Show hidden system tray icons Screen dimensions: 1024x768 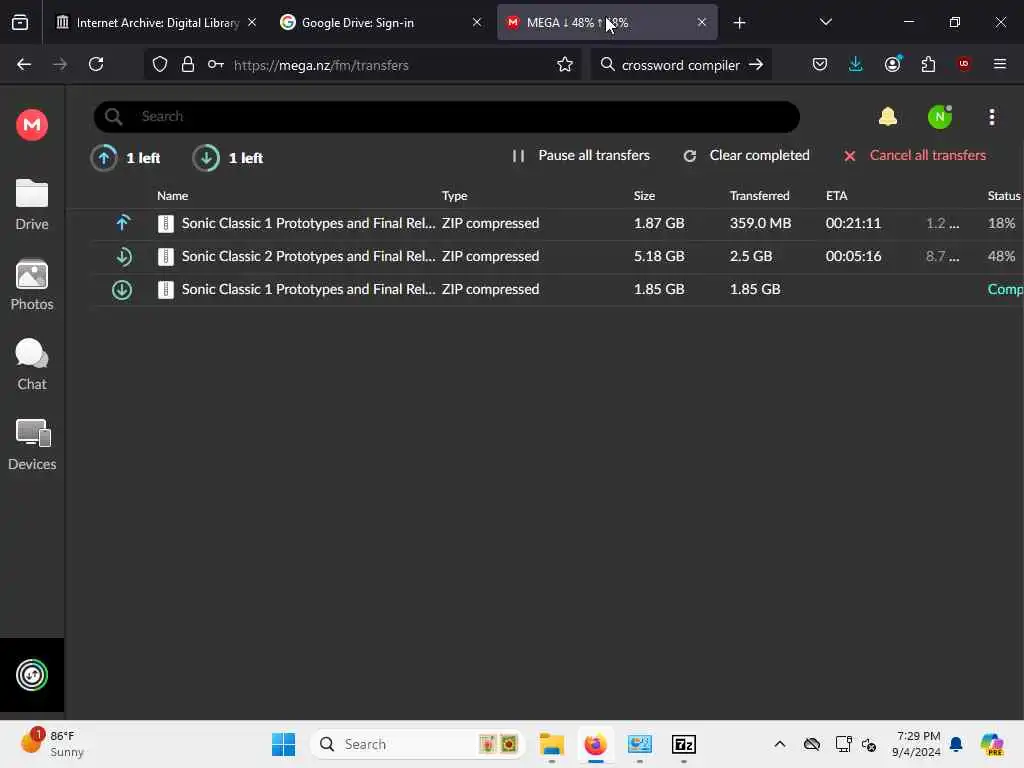point(779,744)
